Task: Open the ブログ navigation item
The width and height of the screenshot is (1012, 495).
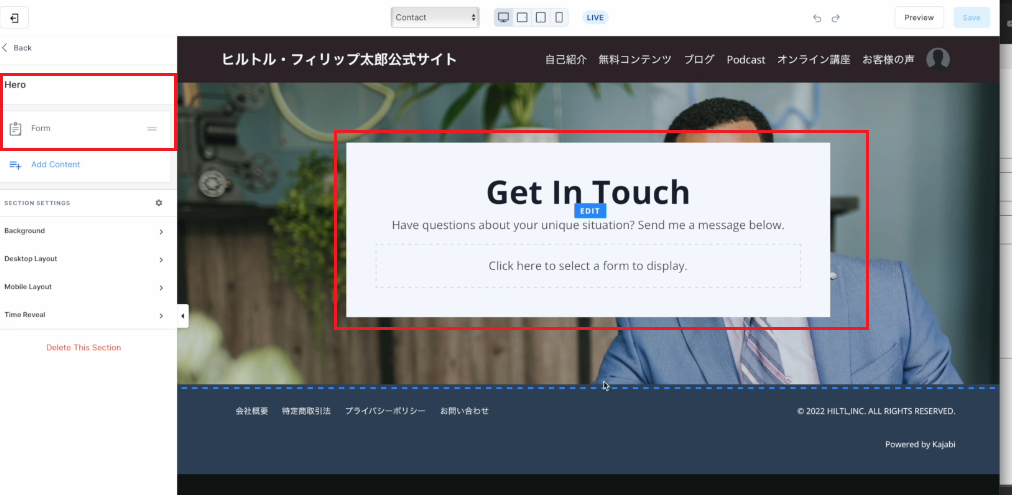Action: tap(699, 60)
